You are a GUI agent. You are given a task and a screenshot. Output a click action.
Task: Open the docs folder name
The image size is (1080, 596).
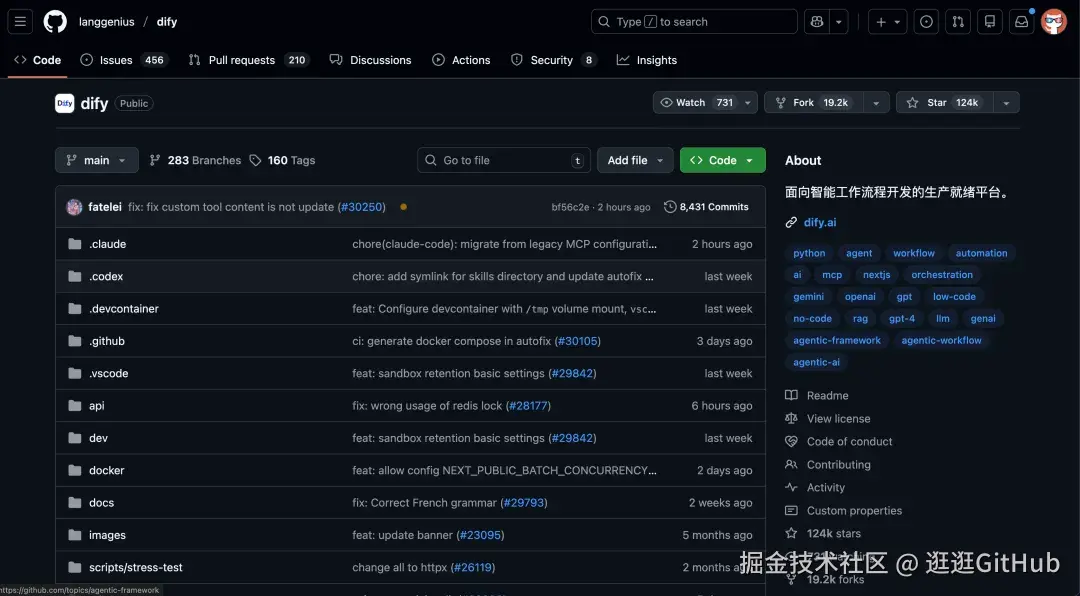(101, 503)
